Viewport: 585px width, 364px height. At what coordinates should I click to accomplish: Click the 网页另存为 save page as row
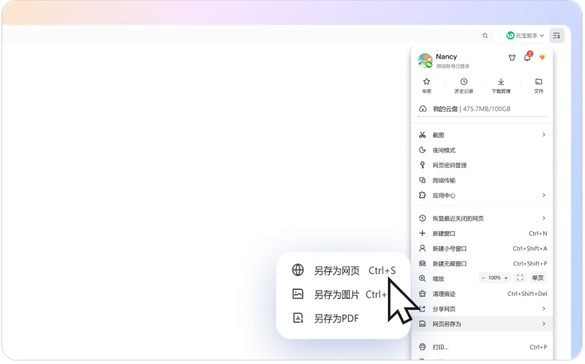click(x=482, y=324)
